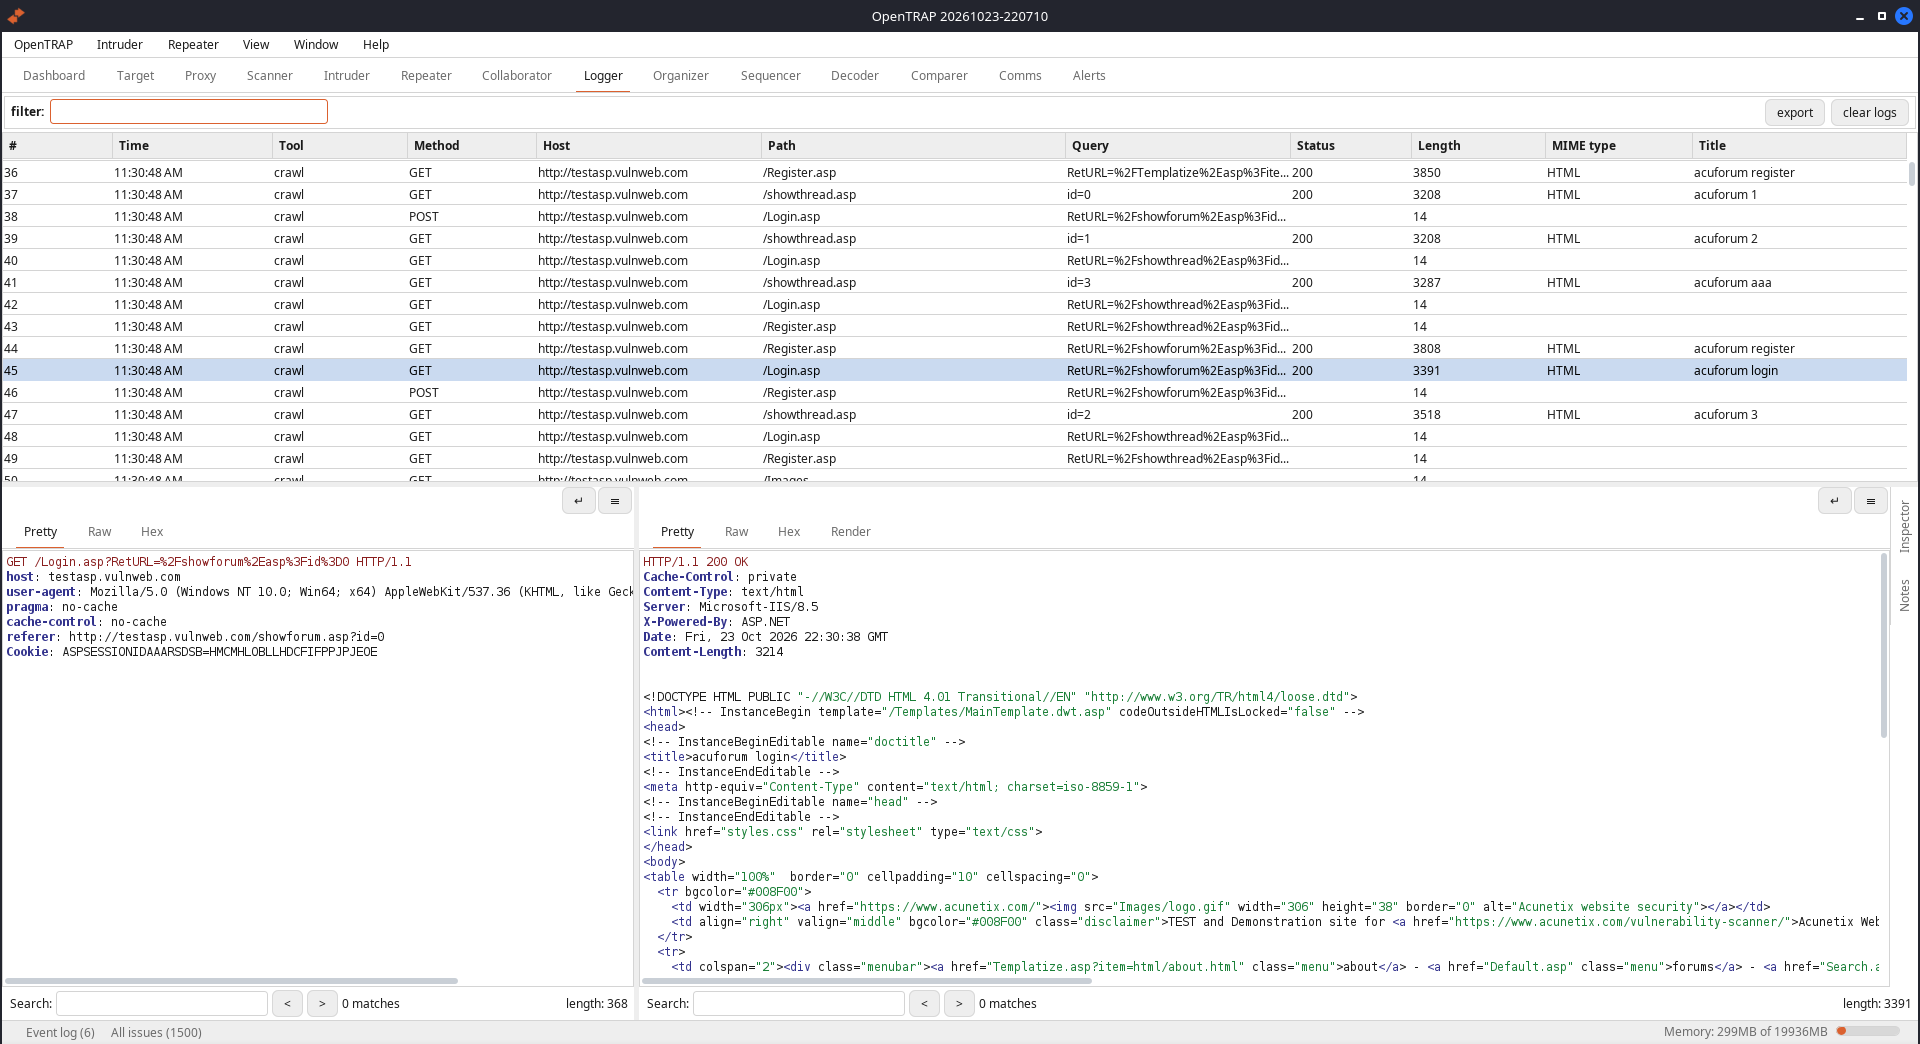Open the Window menu

[x=316, y=45]
